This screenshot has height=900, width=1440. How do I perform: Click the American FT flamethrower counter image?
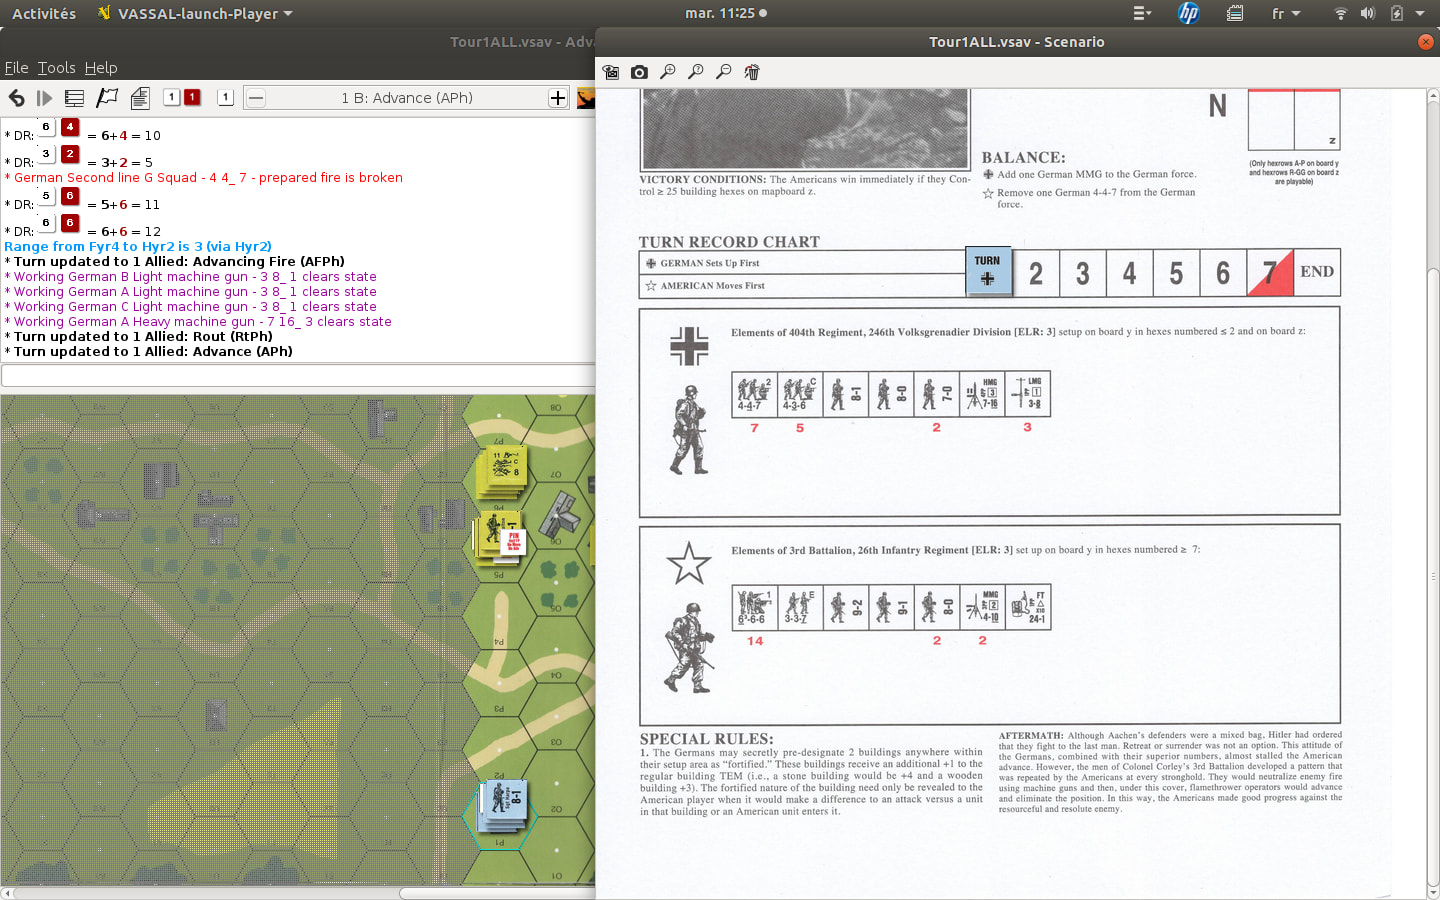click(x=1028, y=607)
